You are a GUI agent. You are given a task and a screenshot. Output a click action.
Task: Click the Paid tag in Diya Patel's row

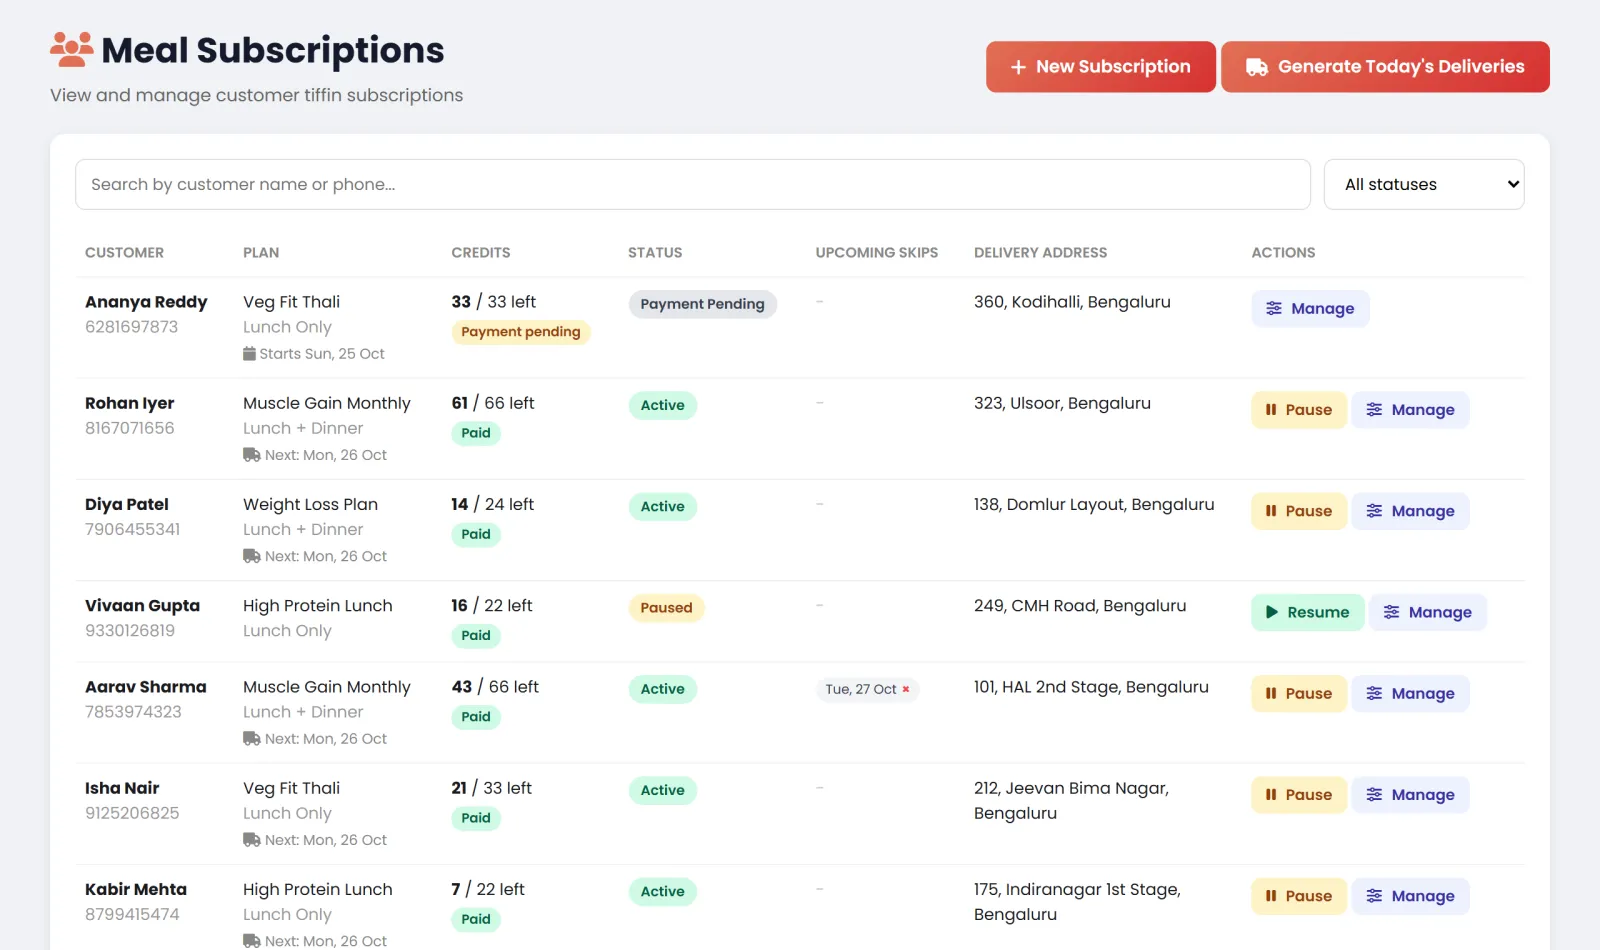pyautogui.click(x=476, y=534)
